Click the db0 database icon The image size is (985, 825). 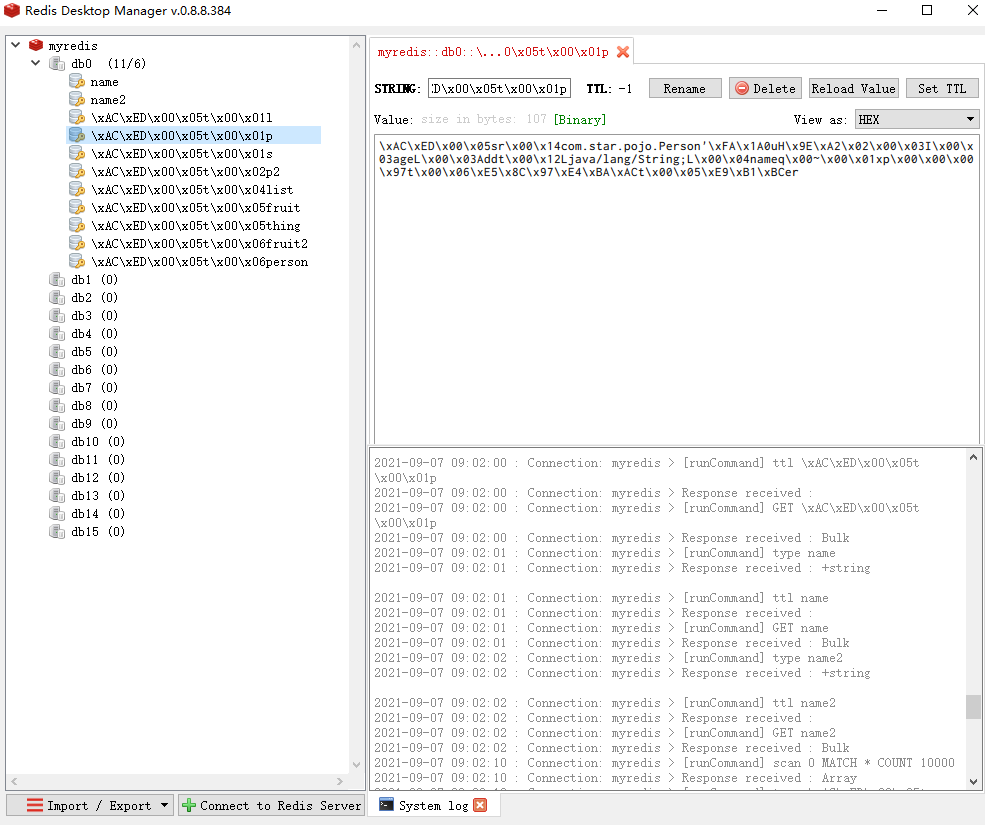pos(58,64)
